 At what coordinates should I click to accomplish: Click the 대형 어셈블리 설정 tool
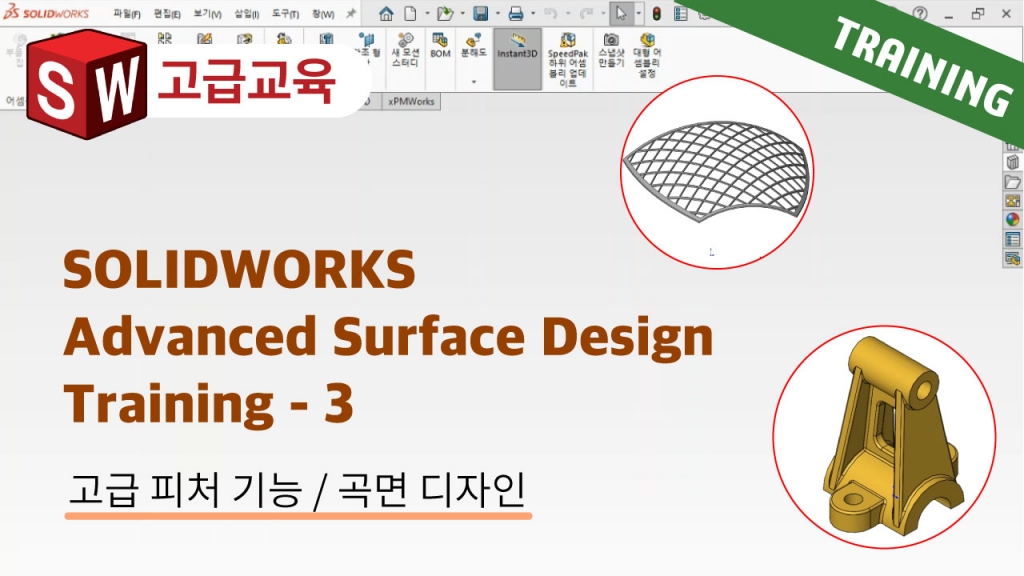pos(647,55)
